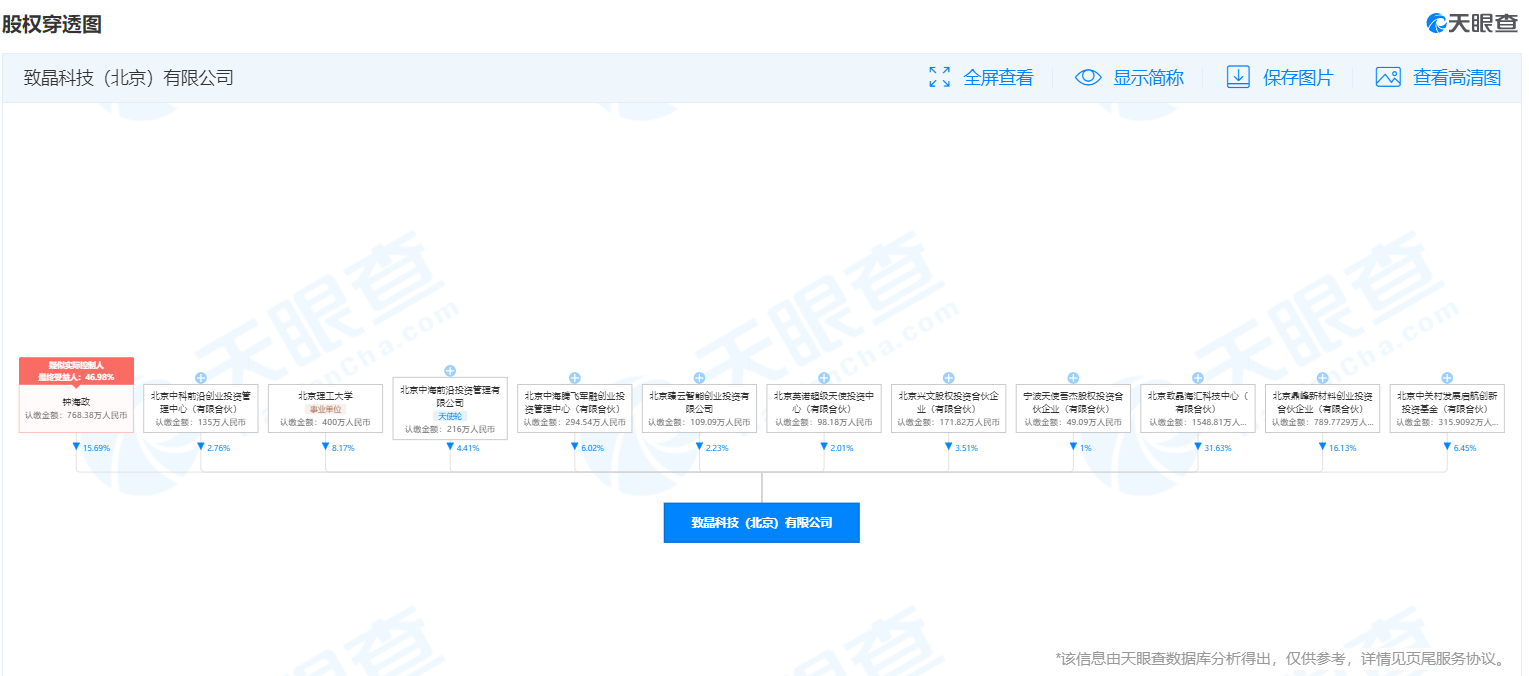Click plus icon above 北京兴文股权投资合伙企业
Viewport: 1529px width, 676px height.
click(x=948, y=378)
